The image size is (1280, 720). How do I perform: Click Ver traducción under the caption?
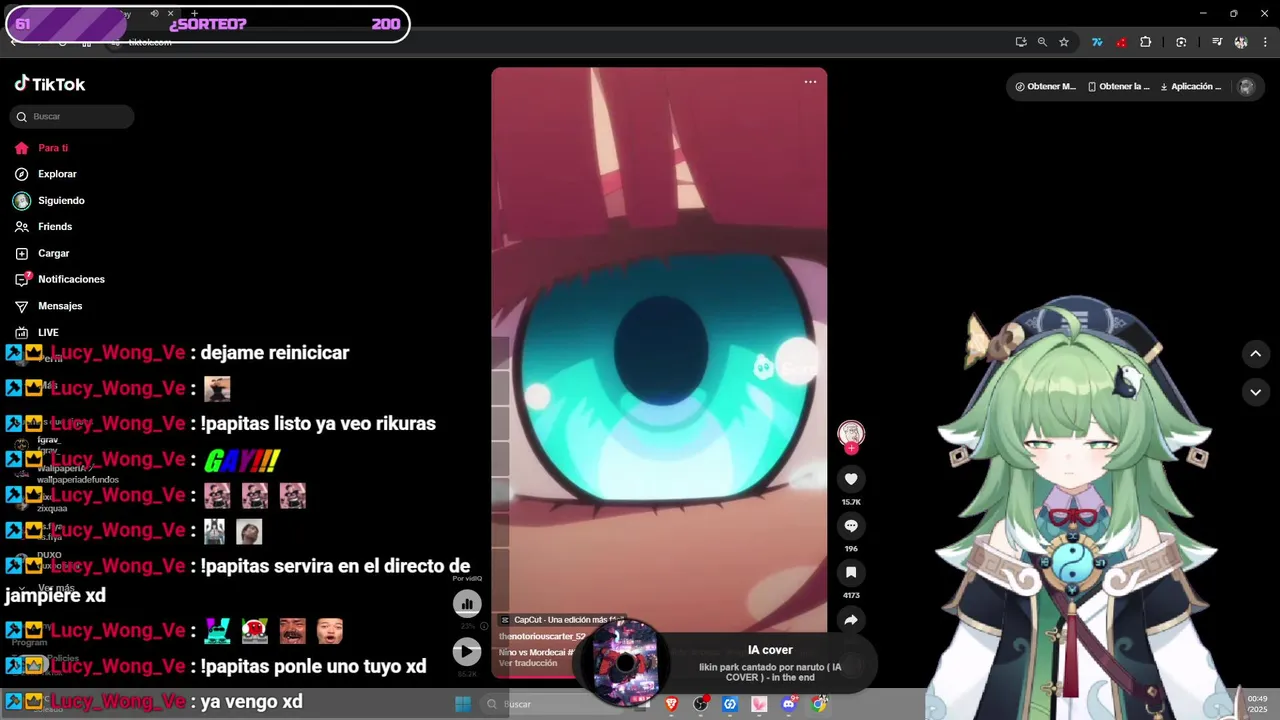pos(528,663)
